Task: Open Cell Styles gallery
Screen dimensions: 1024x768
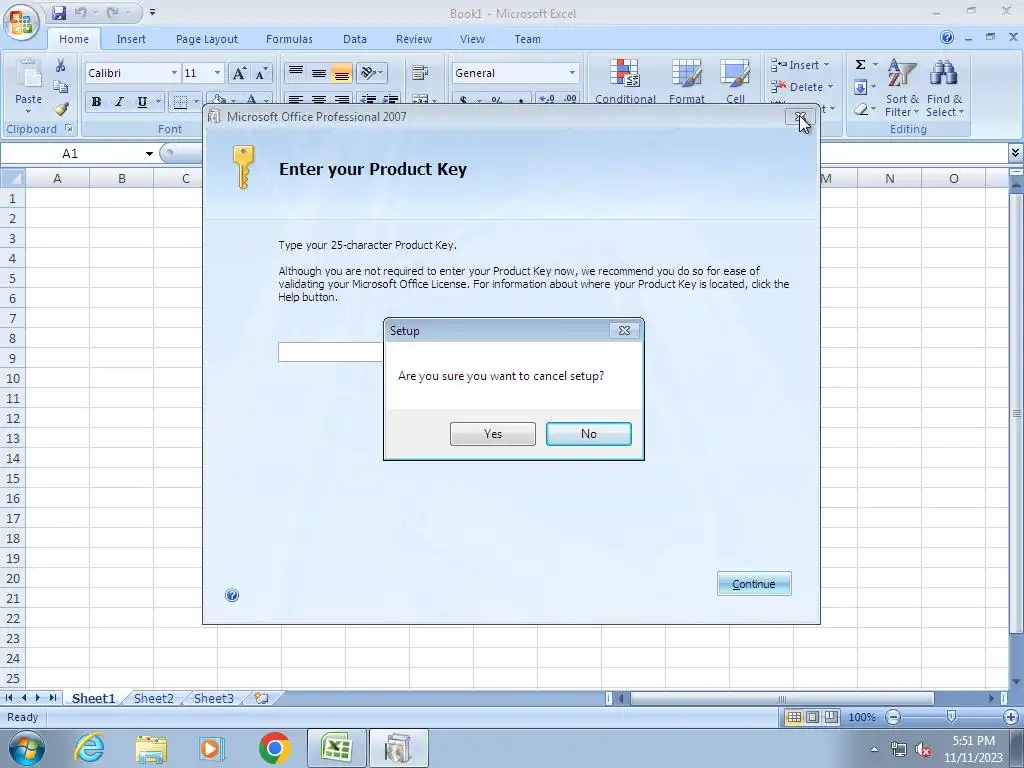Action: (x=735, y=81)
